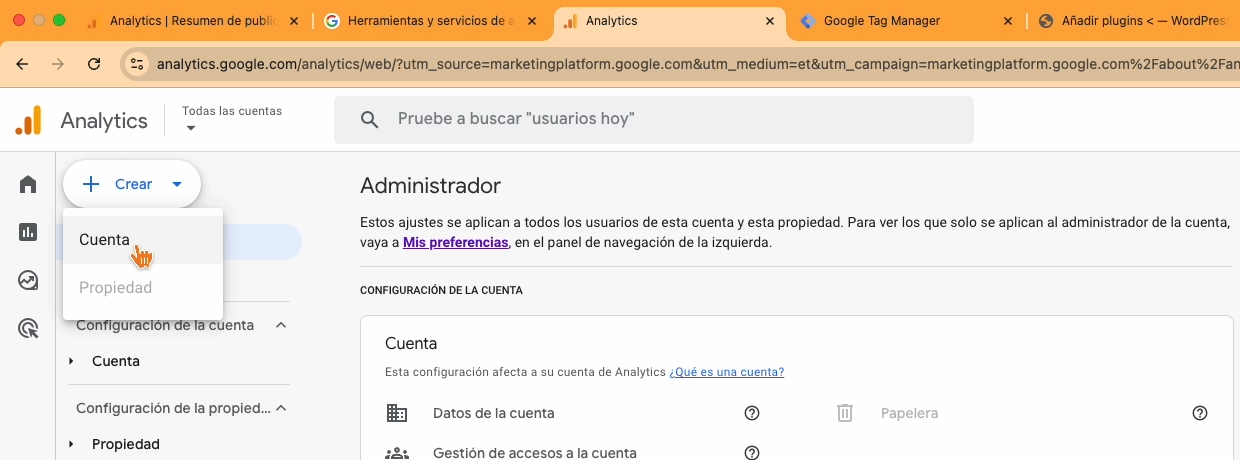Click the CONFIGURACIÓN DE LA CUENTA label
Viewport: 1240px width, 460px height.
[441, 291]
